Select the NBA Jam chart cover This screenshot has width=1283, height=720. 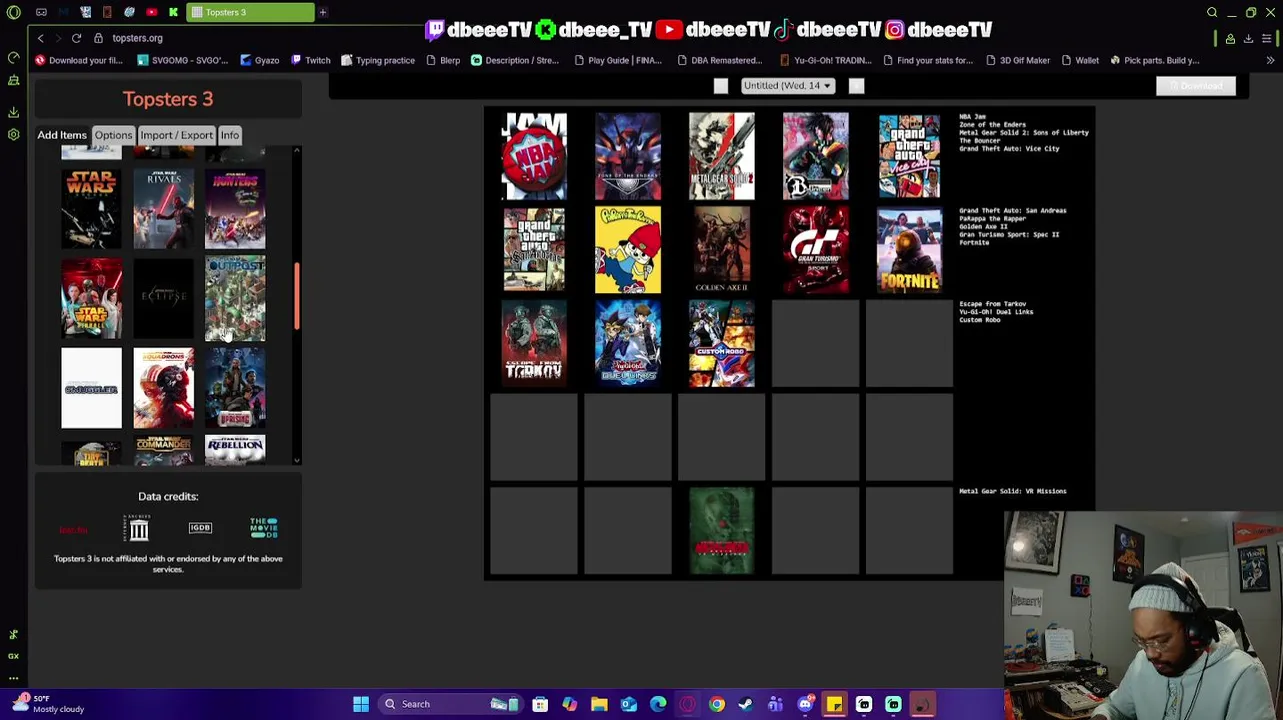pyautogui.click(x=534, y=156)
